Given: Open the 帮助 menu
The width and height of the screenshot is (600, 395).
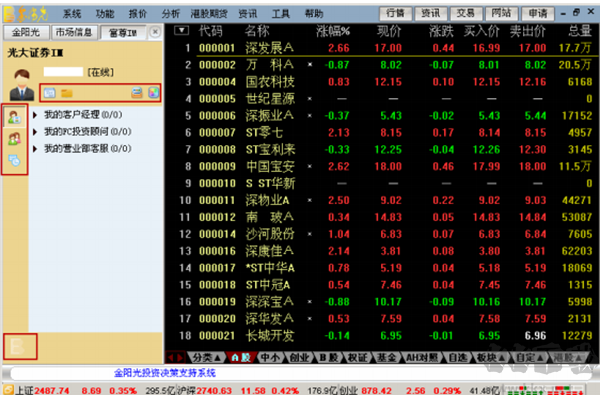Looking at the screenshot, I should coord(314,14).
